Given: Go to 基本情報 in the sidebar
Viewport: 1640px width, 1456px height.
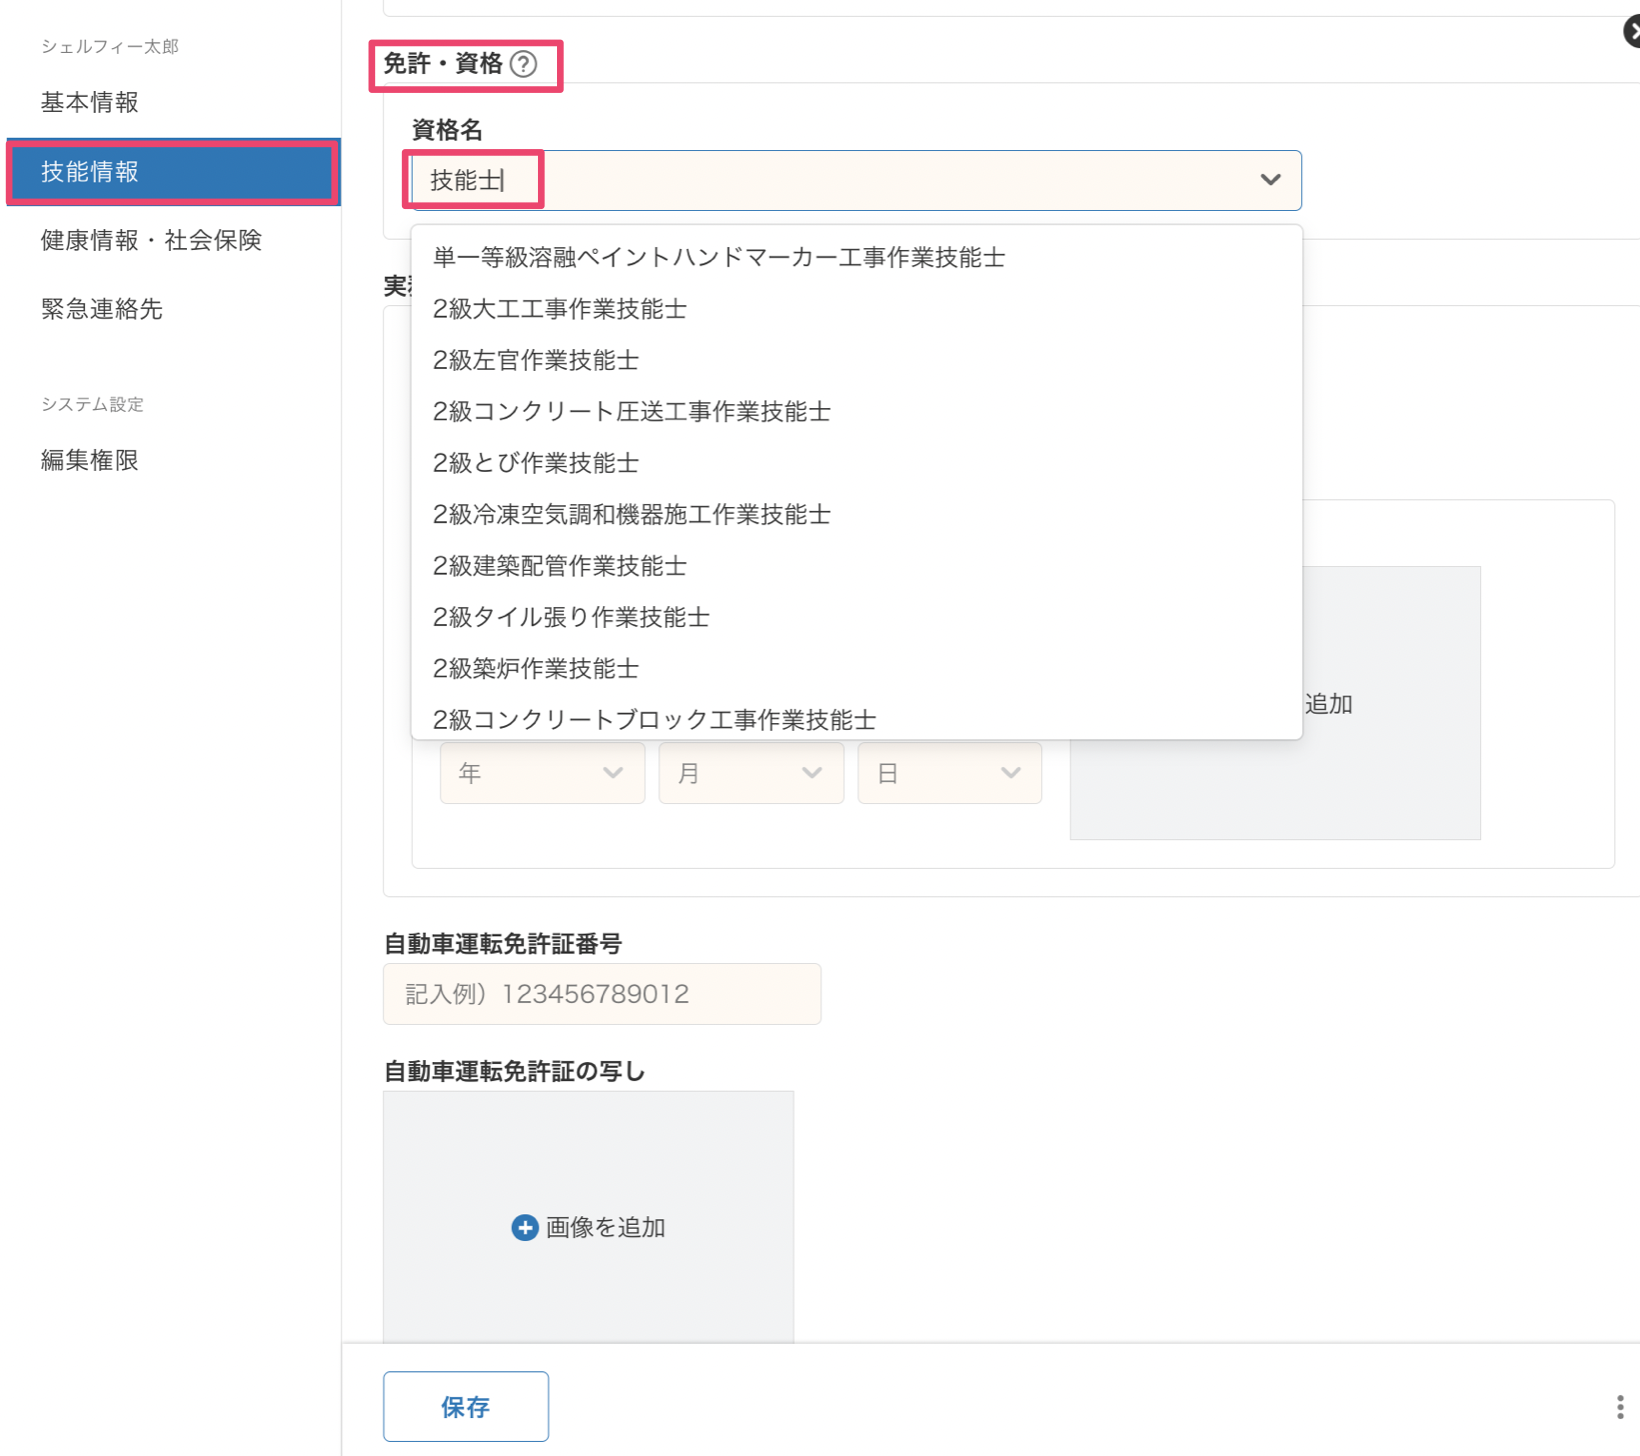Looking at the screenshot, I should click(x=90, y=102).
